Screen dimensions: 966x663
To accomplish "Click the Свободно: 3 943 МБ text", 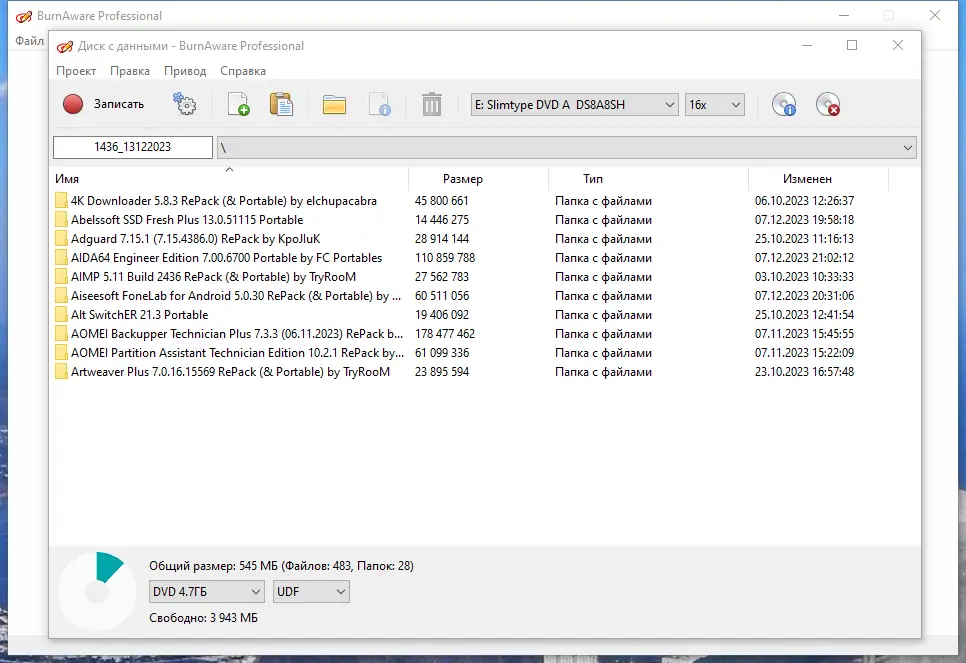I will (x=203, y=618).
